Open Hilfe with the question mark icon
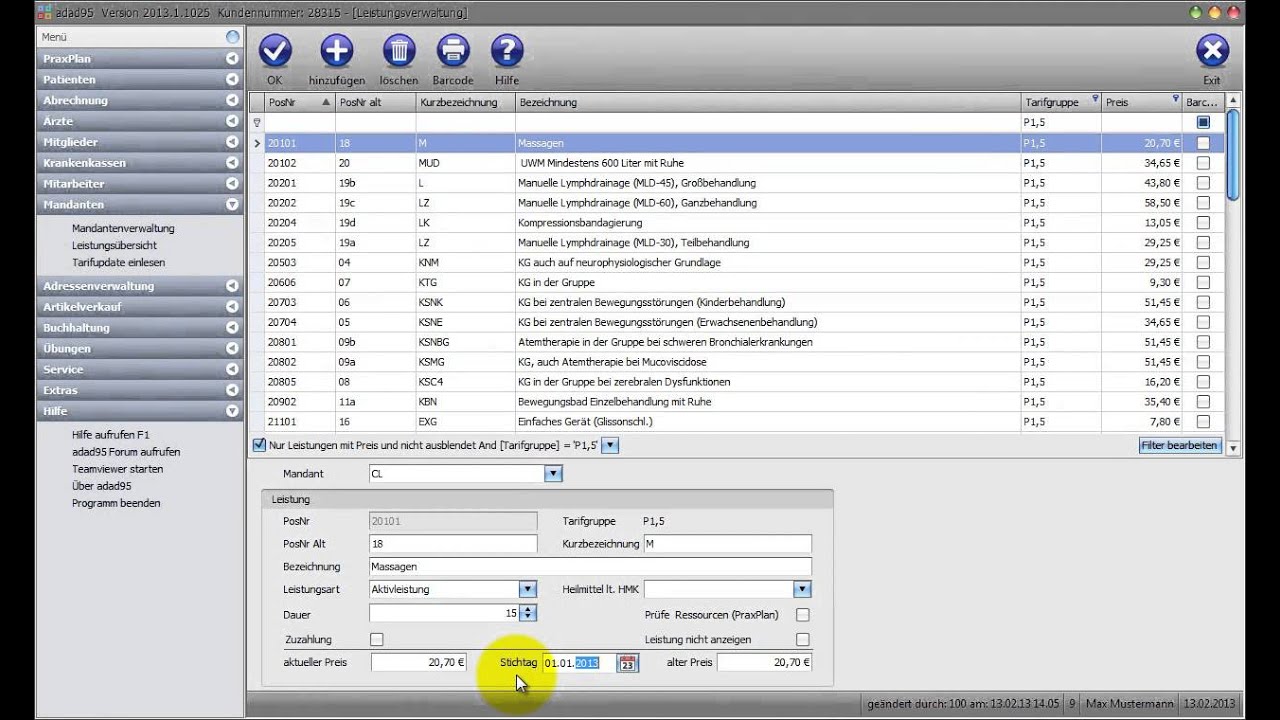Screen dimensions: 1280x720 click(x=507, y=50)
